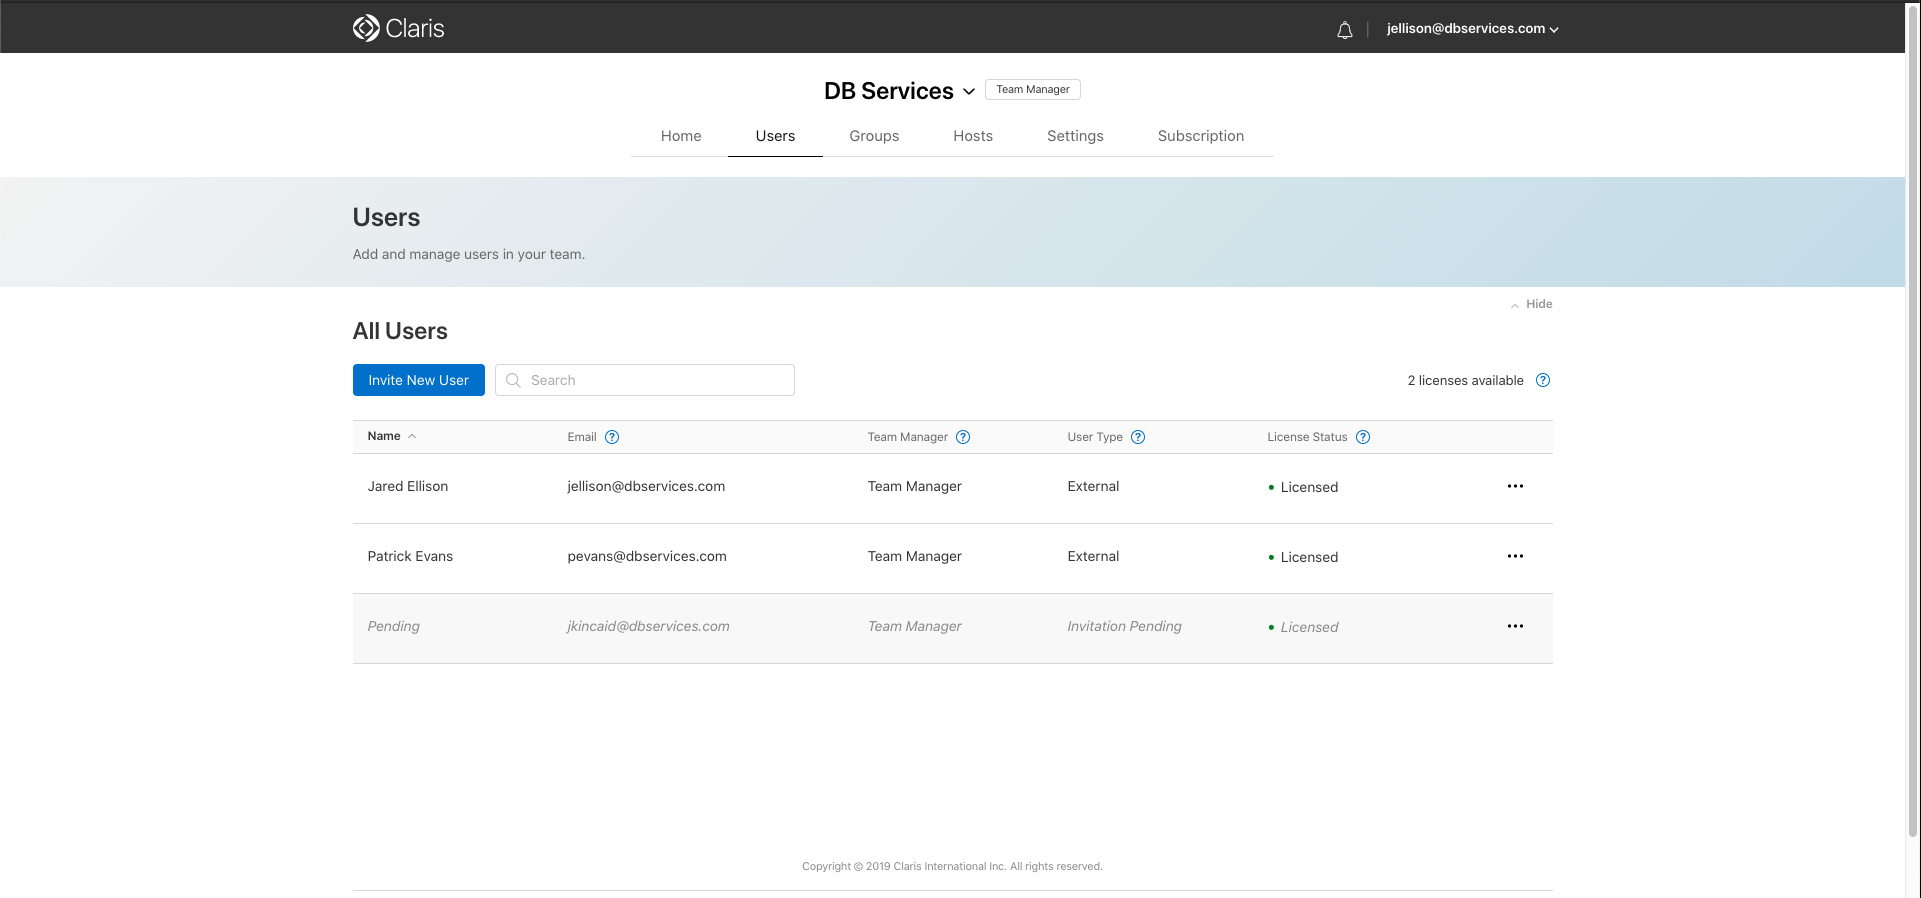Click the Team Manager column header

click(x=907, y=437)
